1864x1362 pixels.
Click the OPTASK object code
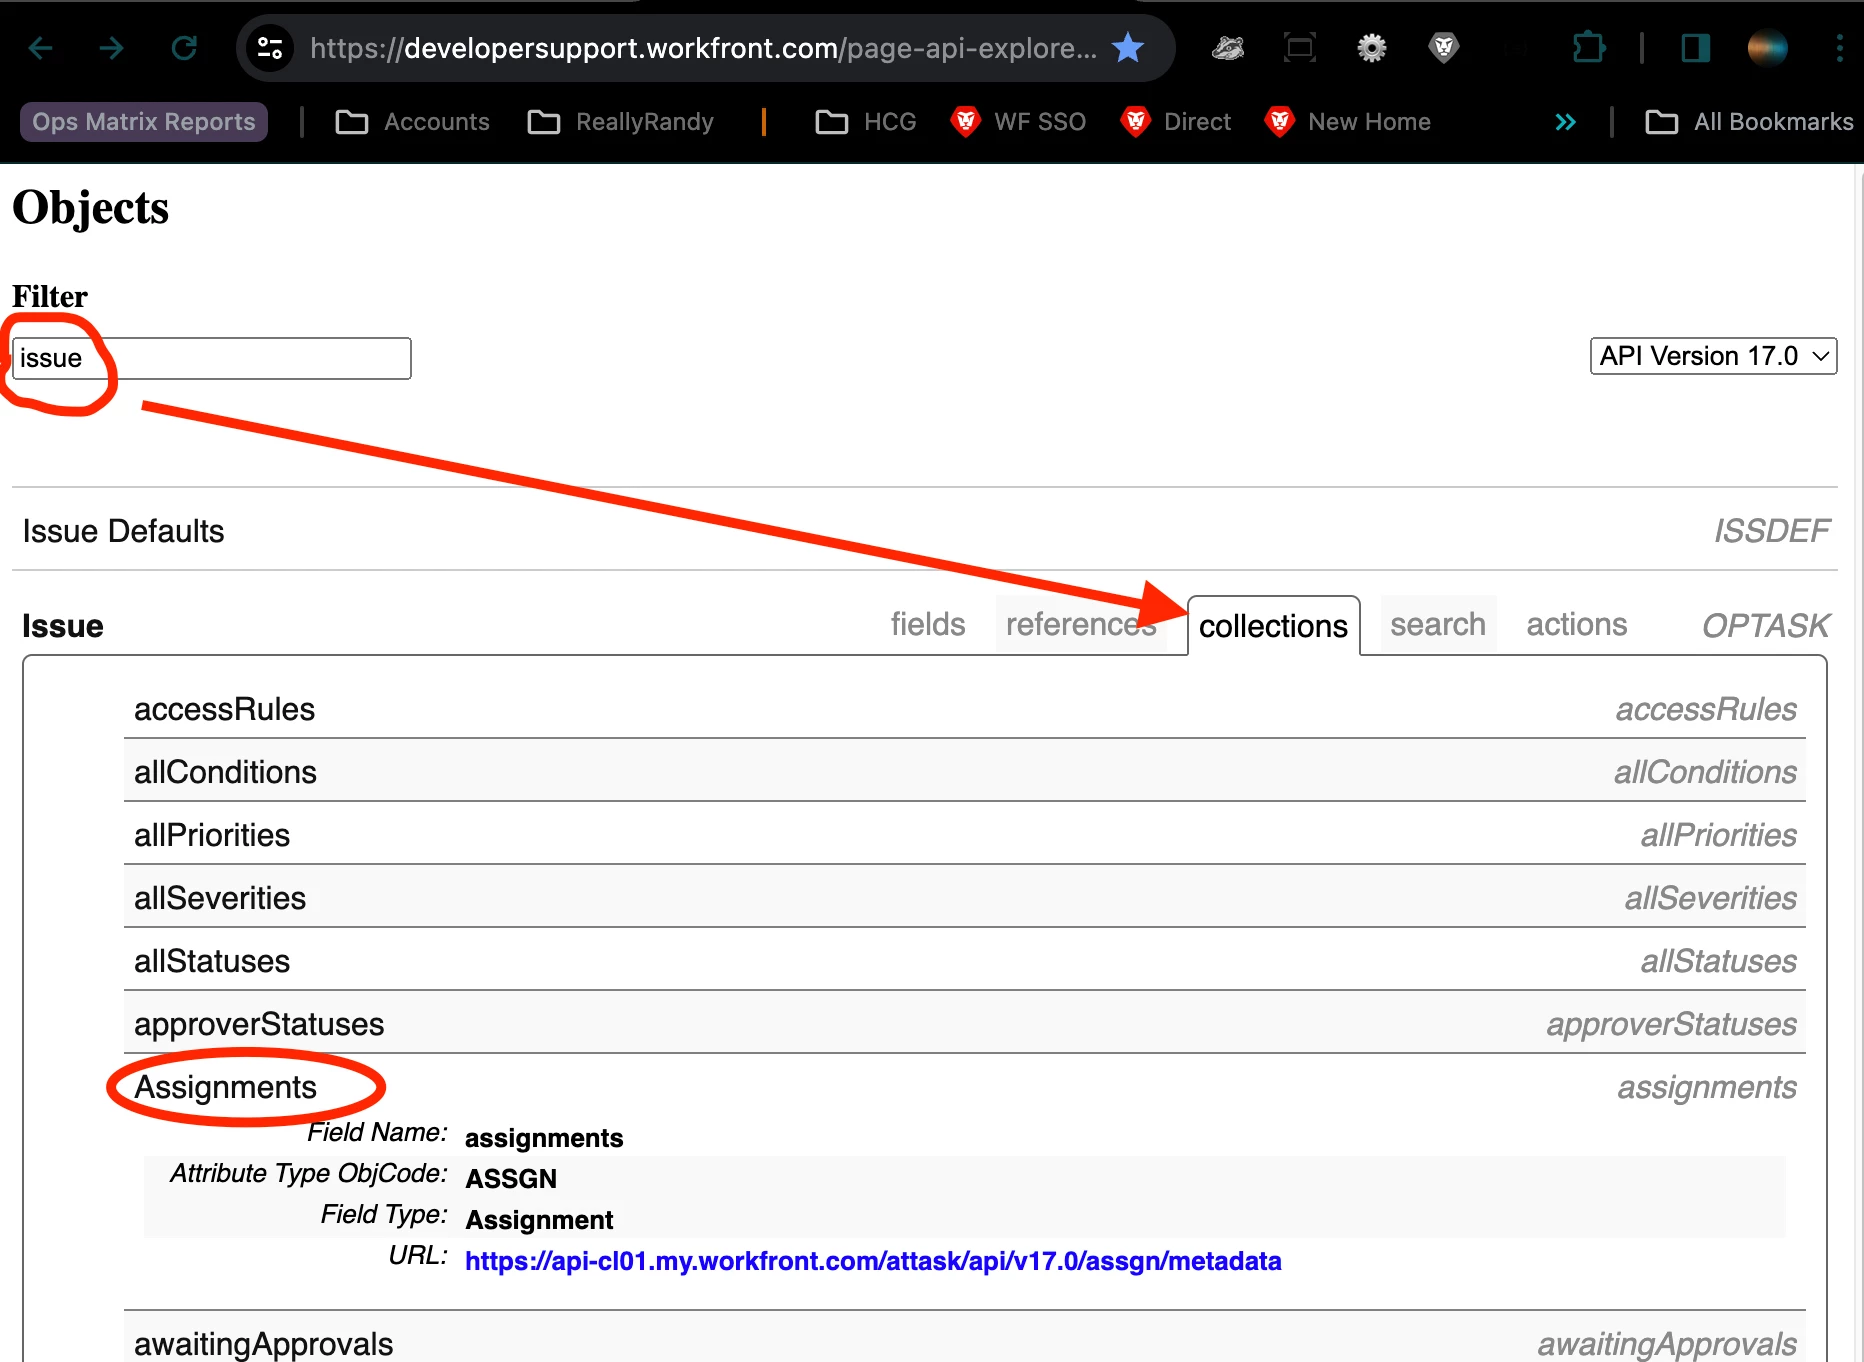[1766, 626]
